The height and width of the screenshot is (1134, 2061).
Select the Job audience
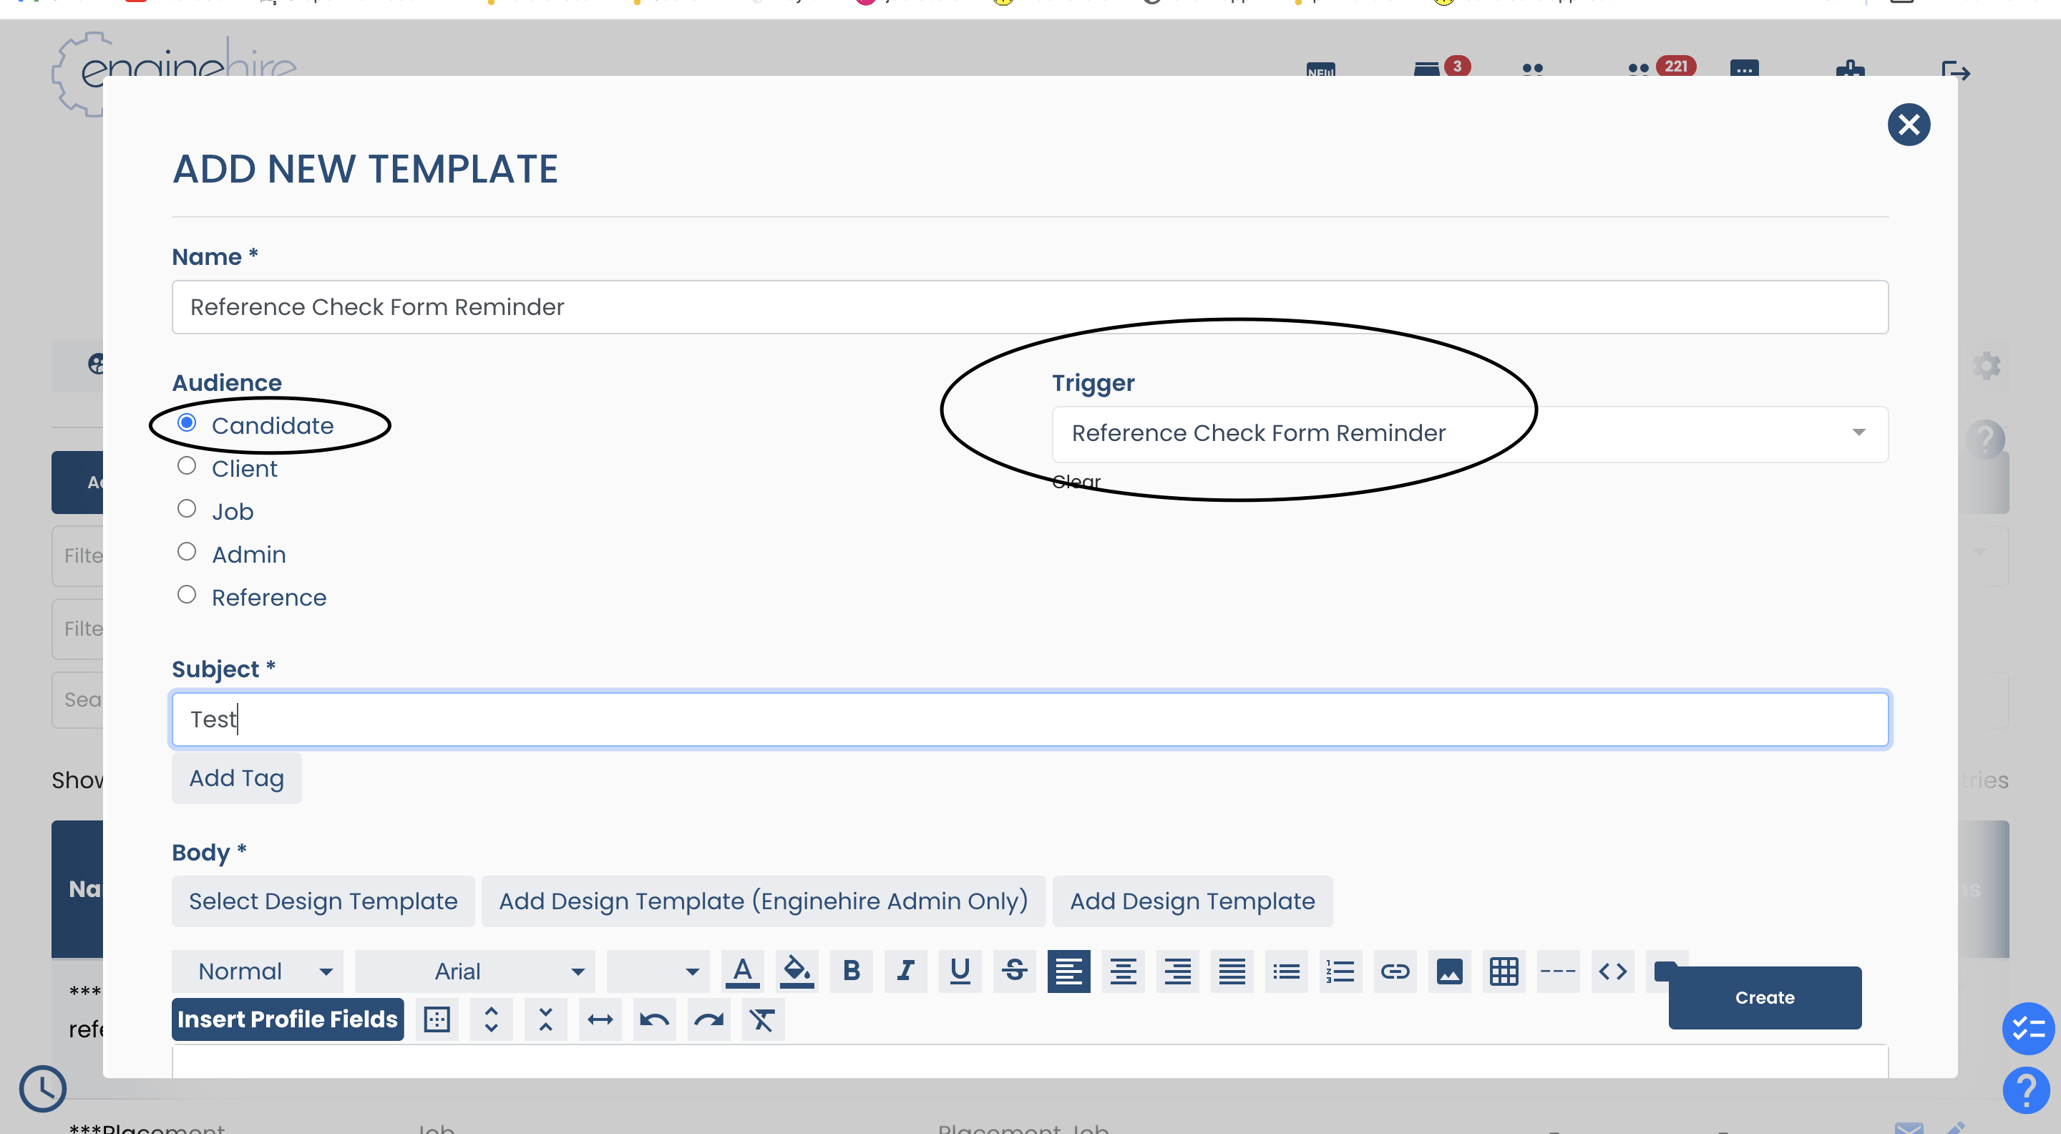(186, 508)
